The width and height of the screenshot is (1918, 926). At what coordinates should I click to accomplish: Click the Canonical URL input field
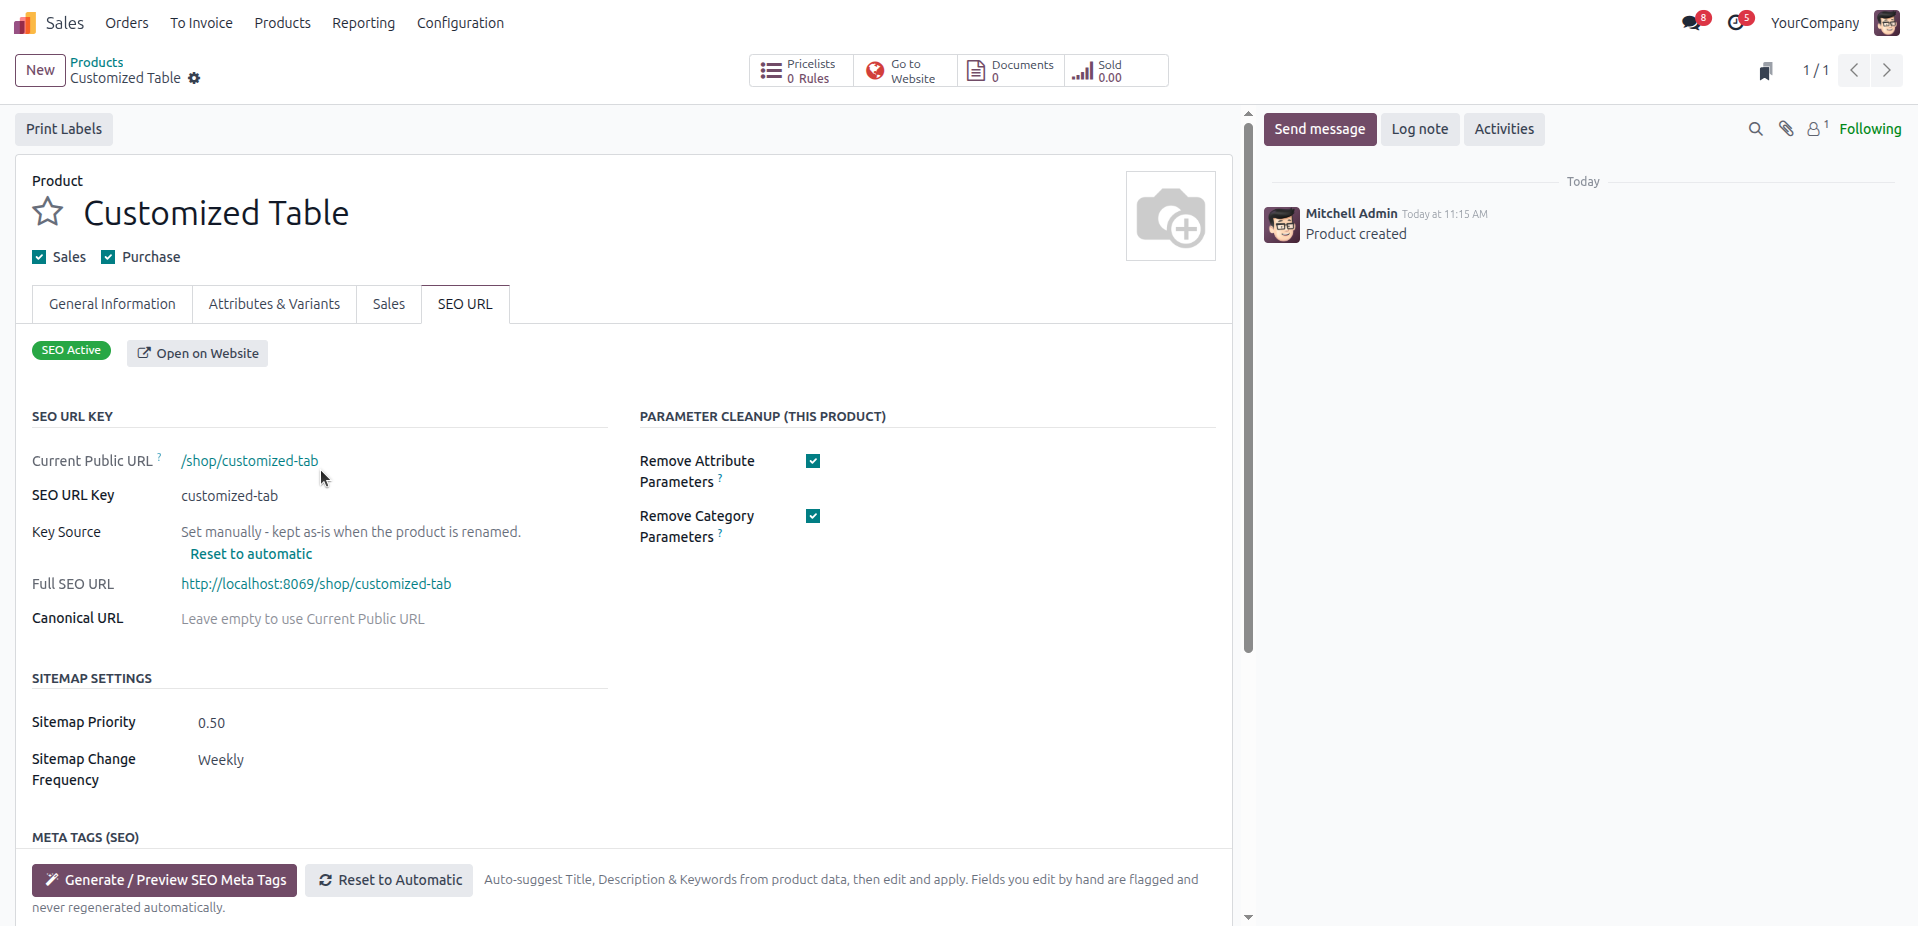click(x=394, y=619)
